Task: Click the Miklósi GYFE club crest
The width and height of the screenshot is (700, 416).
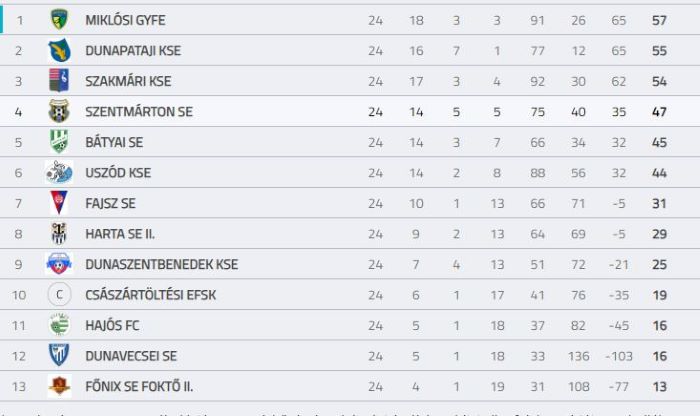Action: tap(59, 20)
